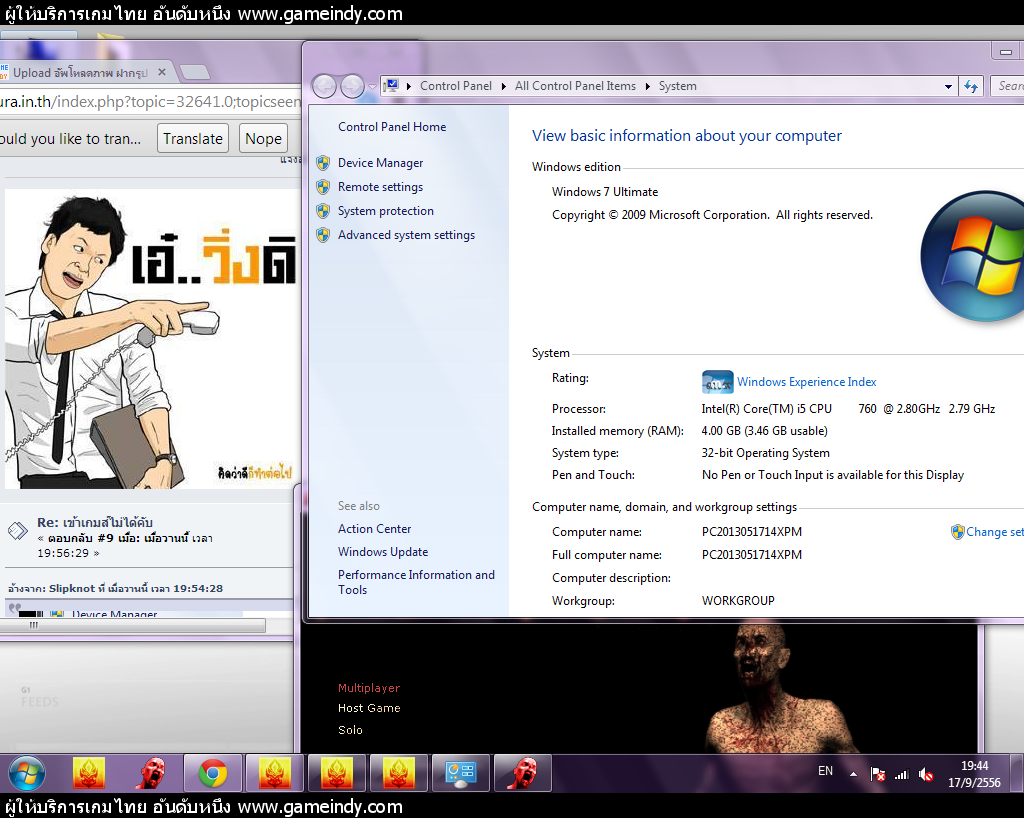Click the muted volume speaker icon
1024x818 pixels.
925,774
